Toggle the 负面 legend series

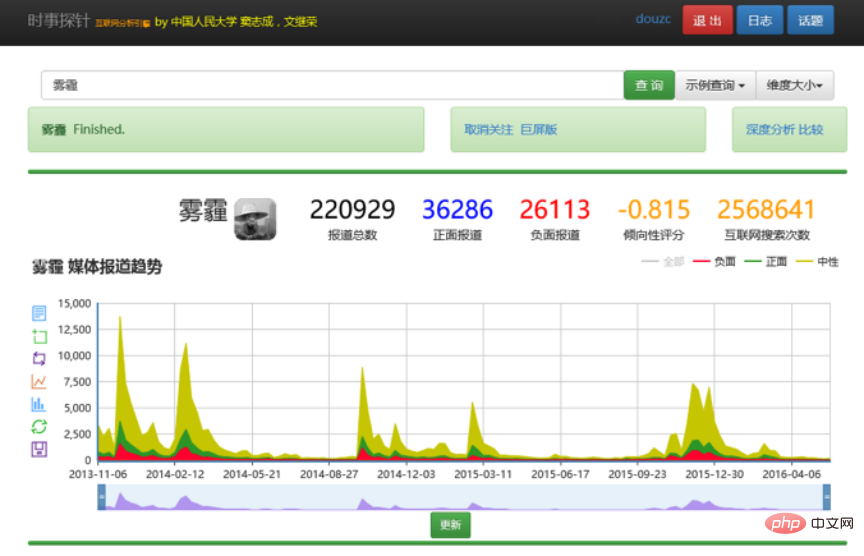point(714,262)
